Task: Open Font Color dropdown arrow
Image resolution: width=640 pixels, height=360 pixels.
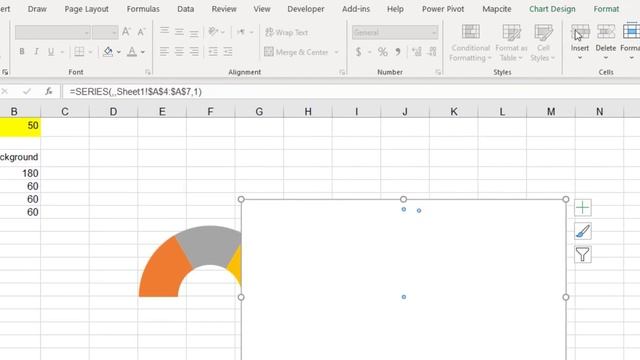Action: (x=143, y=52)
